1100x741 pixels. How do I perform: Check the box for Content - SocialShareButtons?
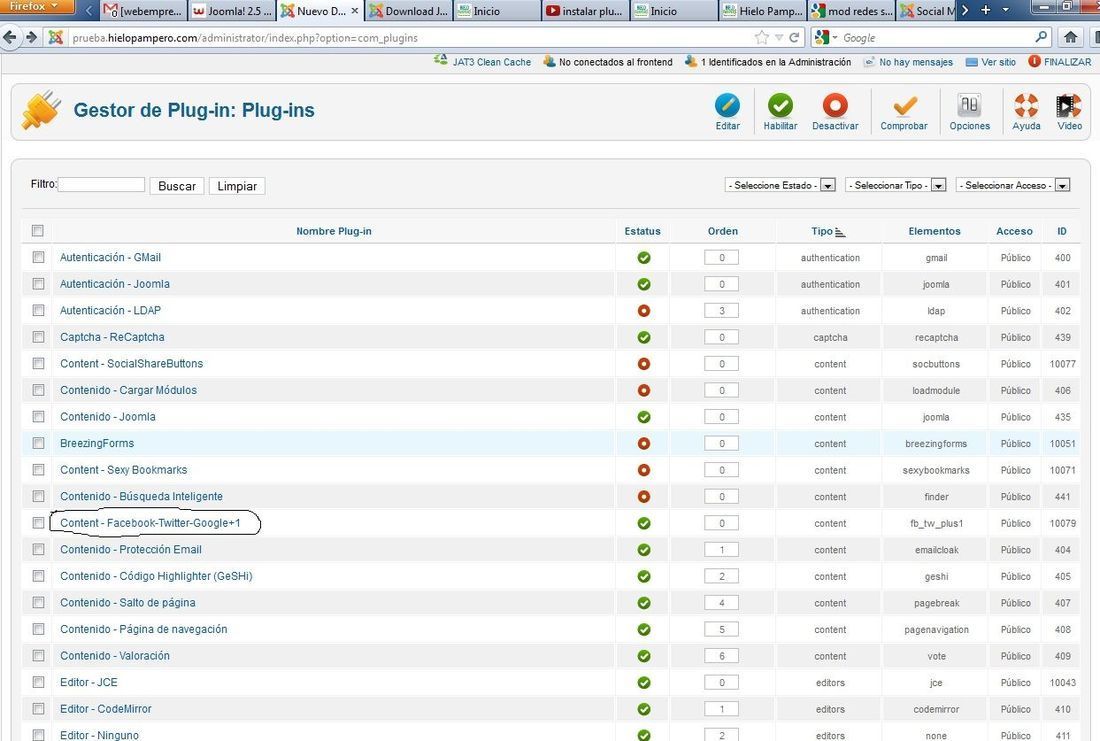coord(38,363)
